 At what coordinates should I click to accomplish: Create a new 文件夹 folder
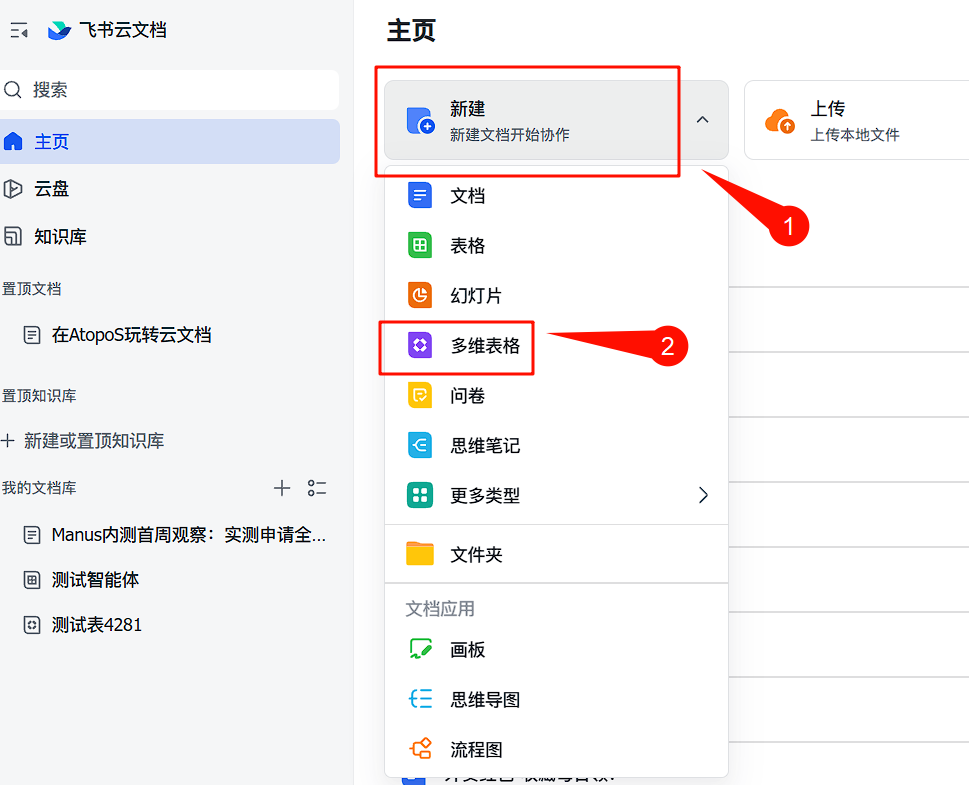click(x=556, y=554)
